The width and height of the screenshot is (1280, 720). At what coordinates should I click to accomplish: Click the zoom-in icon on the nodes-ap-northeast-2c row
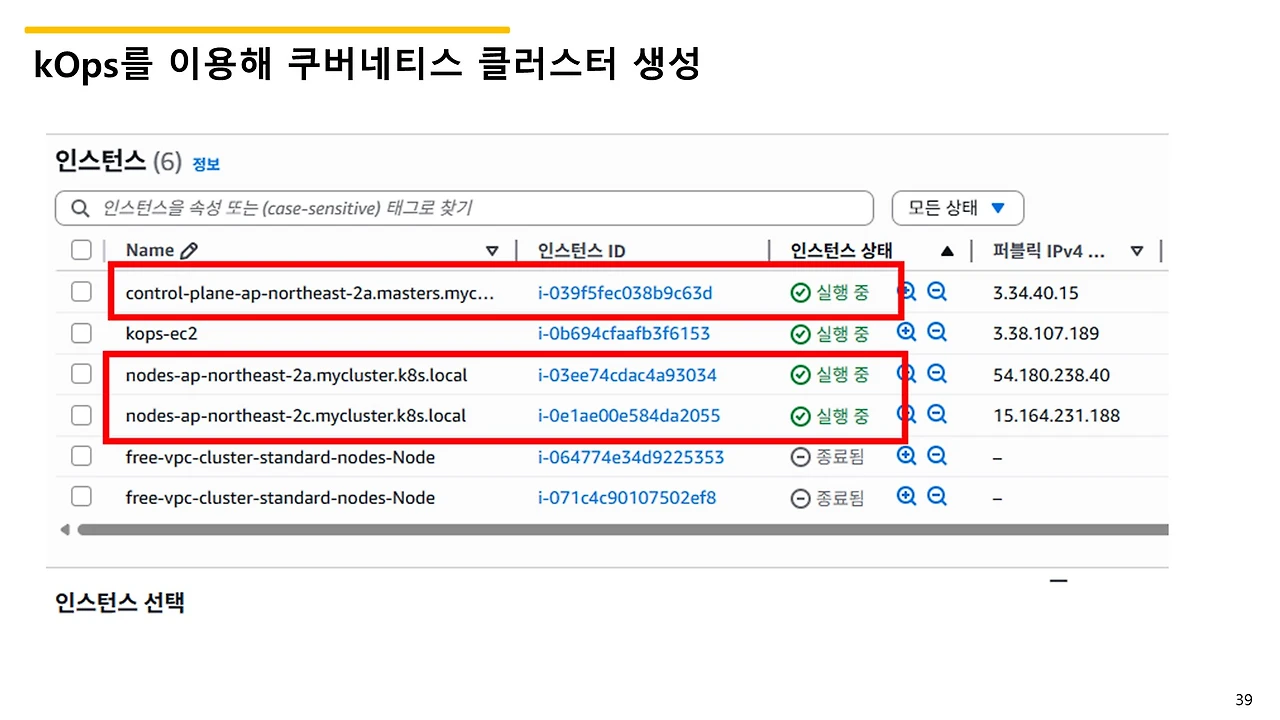[906, 414]
